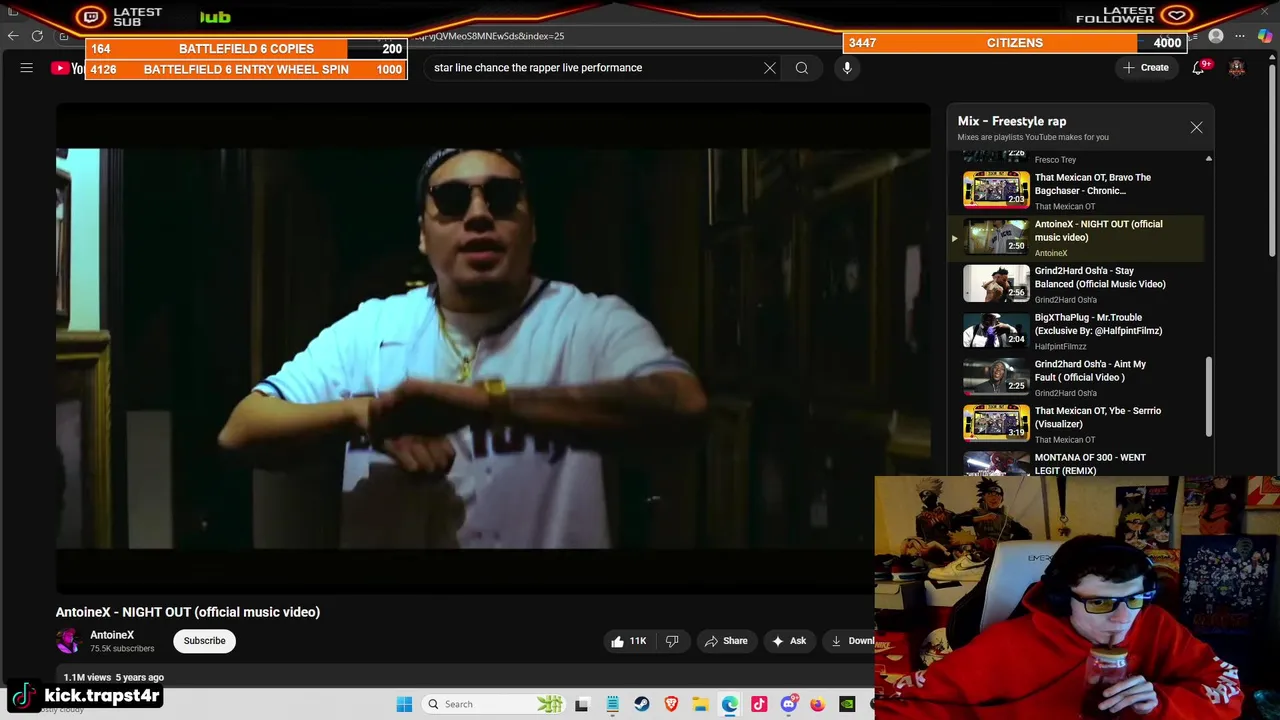Open the AntoineX channel name link

(112, 635)
